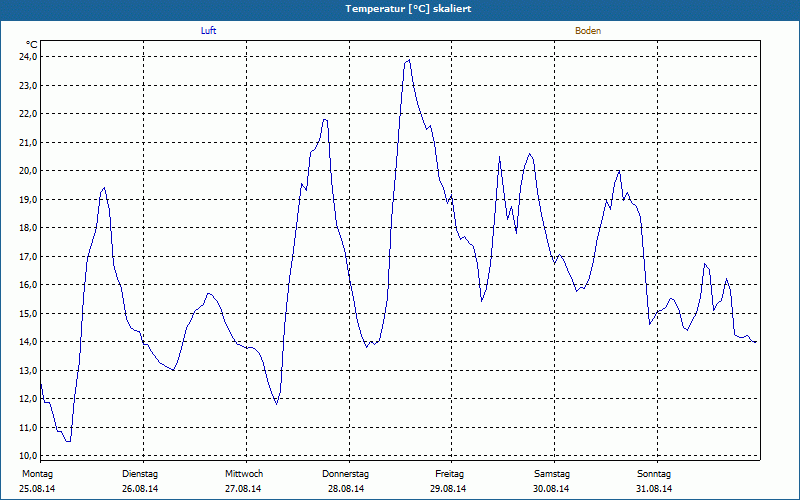
Task: Click the '°C' unit label
Action: point(32,45)
